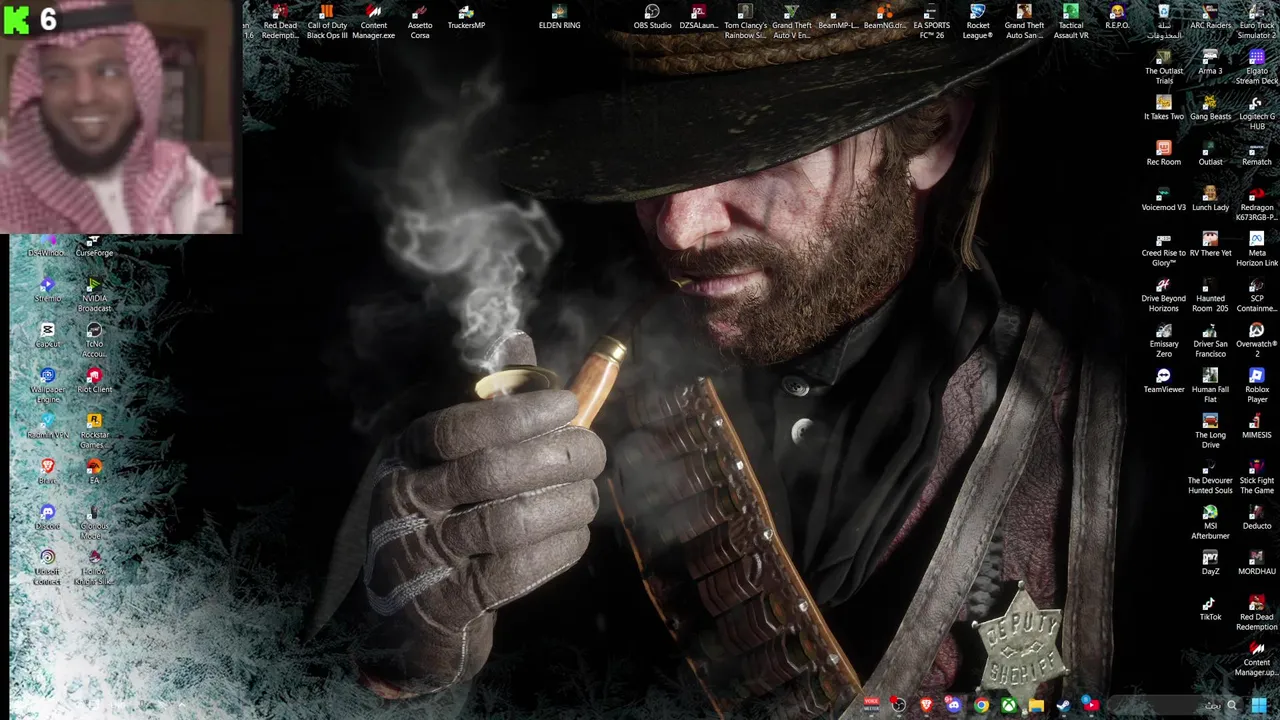Screen dimensions: 1280x720
Task: Open the Elgato Stream Deck shortcut
Action: pos(1257,67)
